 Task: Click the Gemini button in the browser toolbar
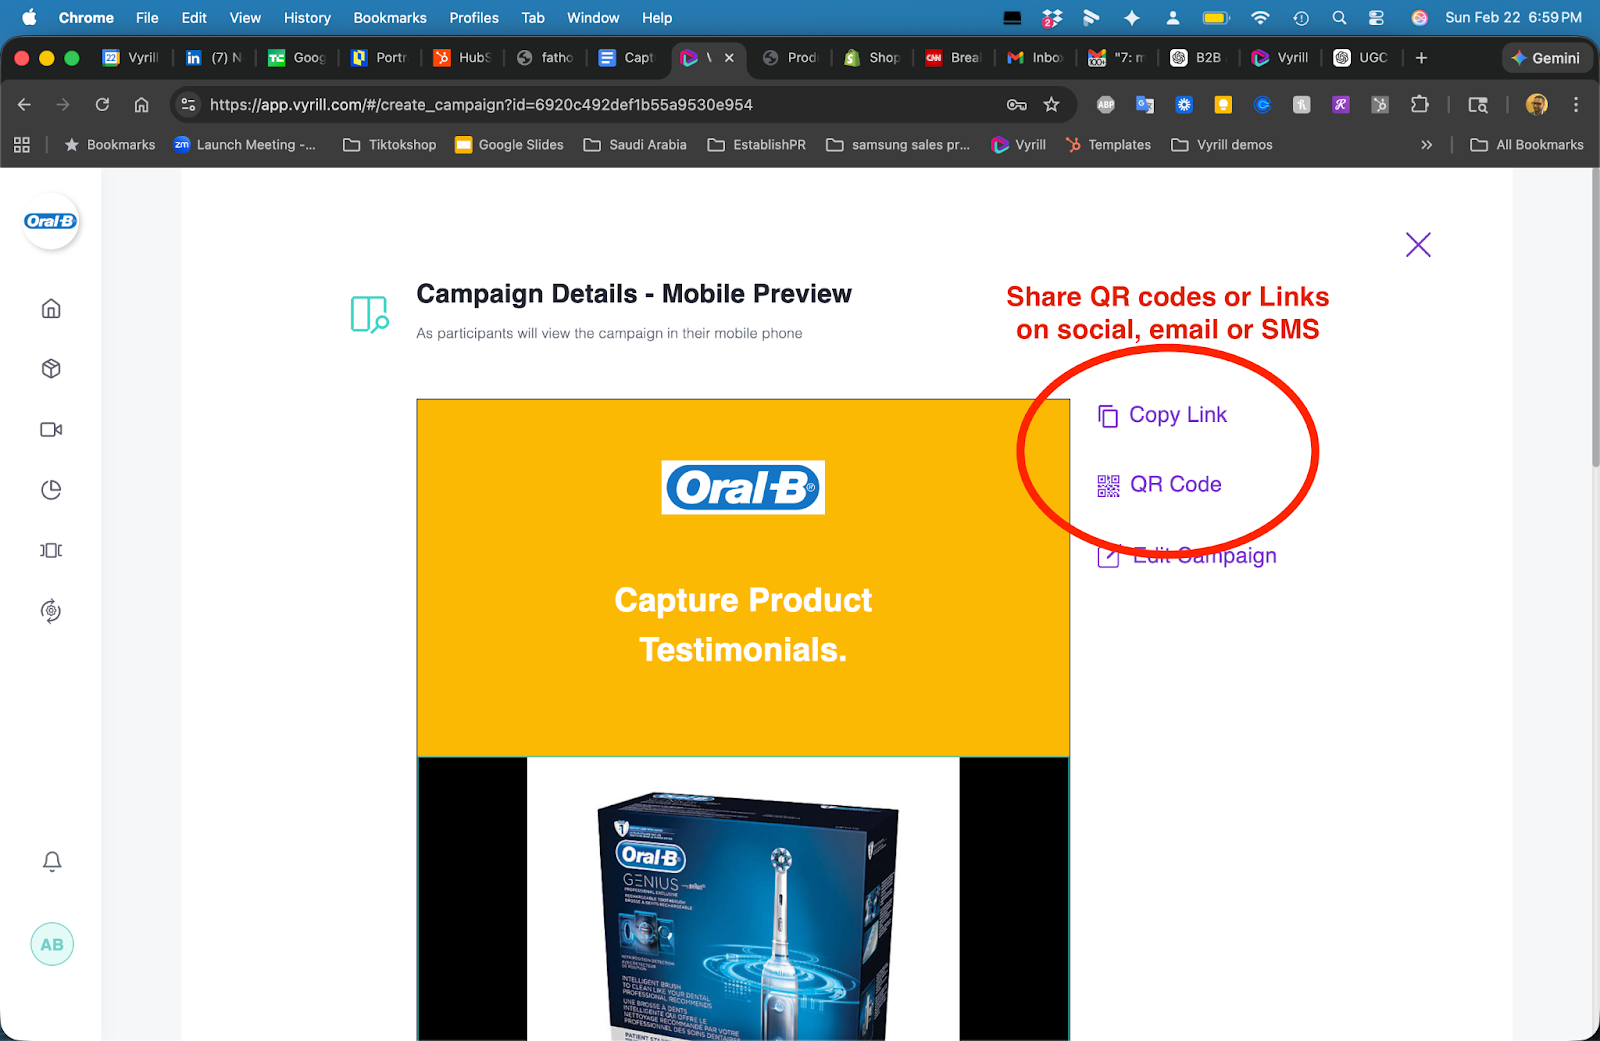click(x=1546, y=57)
